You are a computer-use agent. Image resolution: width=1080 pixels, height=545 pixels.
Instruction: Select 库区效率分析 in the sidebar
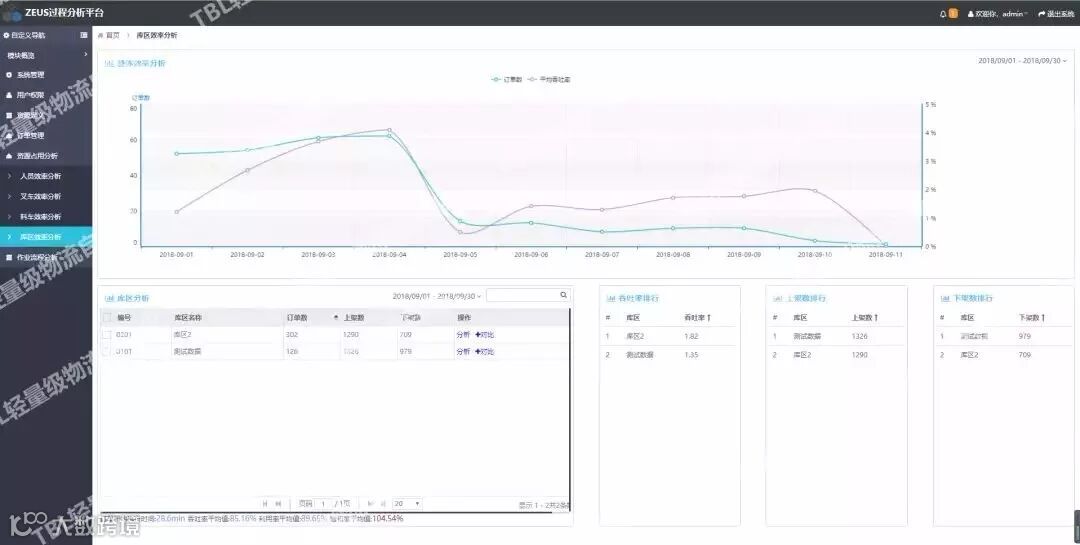[46, 237]
